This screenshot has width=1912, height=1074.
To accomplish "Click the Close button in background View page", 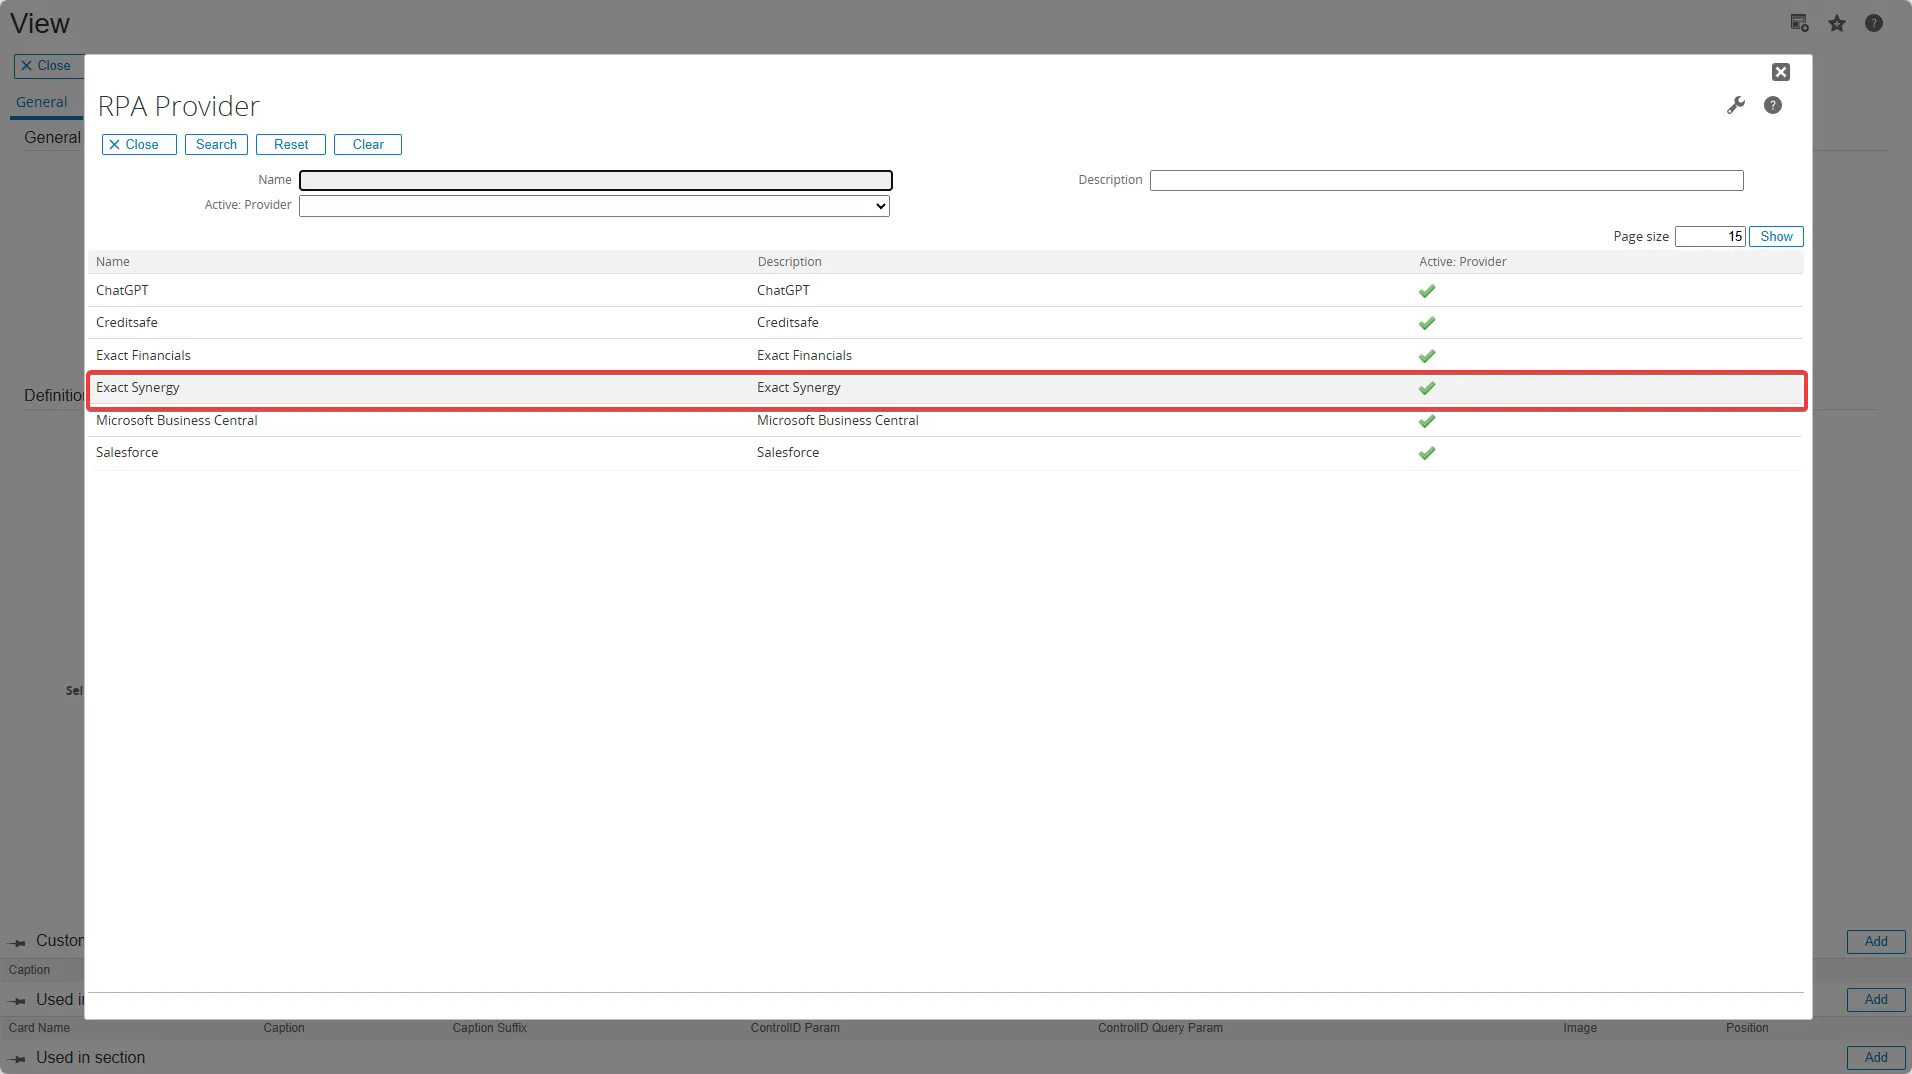I will 47,66.
